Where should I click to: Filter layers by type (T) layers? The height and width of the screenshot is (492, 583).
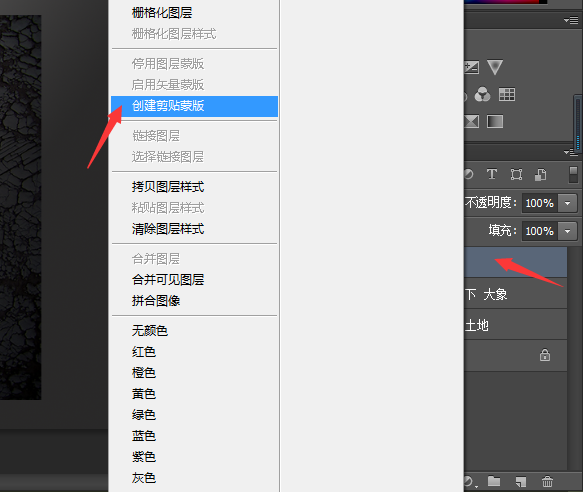(492, 174)
